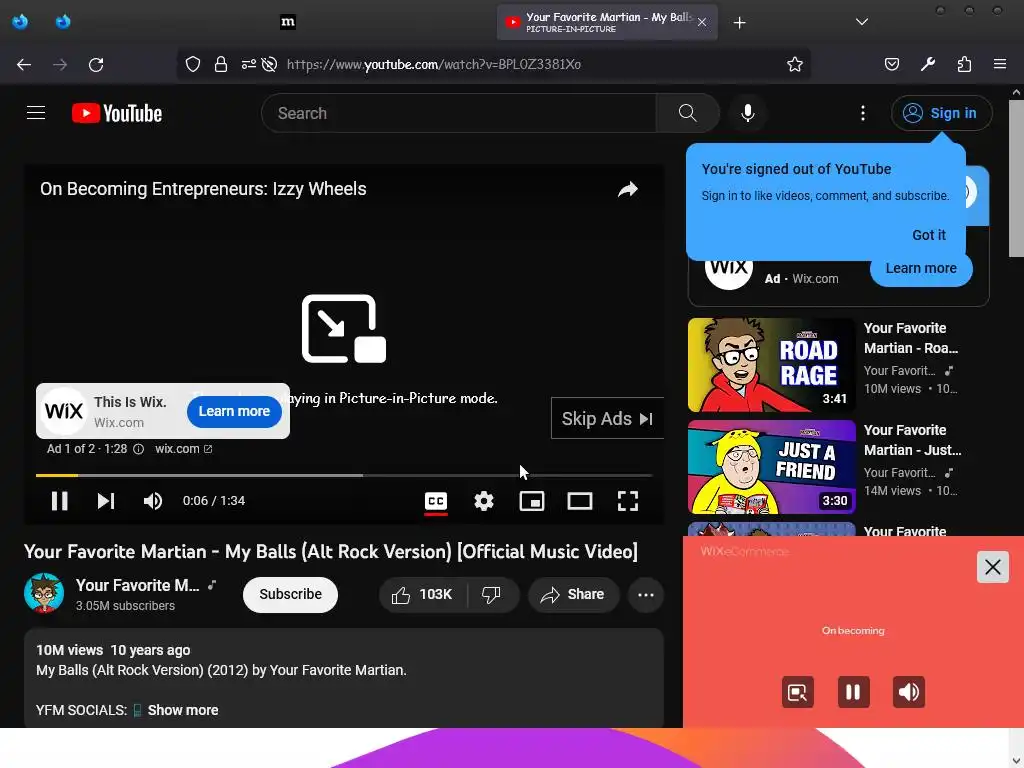1024x768 pixels.
Task: Return Picture-in-Picture video back to tab
Action: point(797,692)
